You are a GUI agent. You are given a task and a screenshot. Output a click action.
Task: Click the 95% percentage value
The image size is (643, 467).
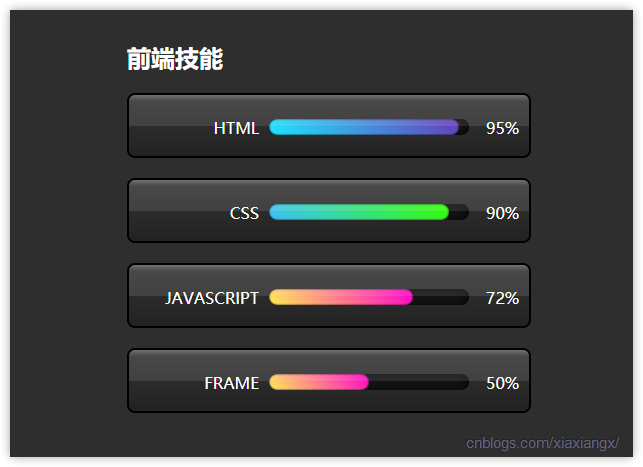[x=502, y=128]
